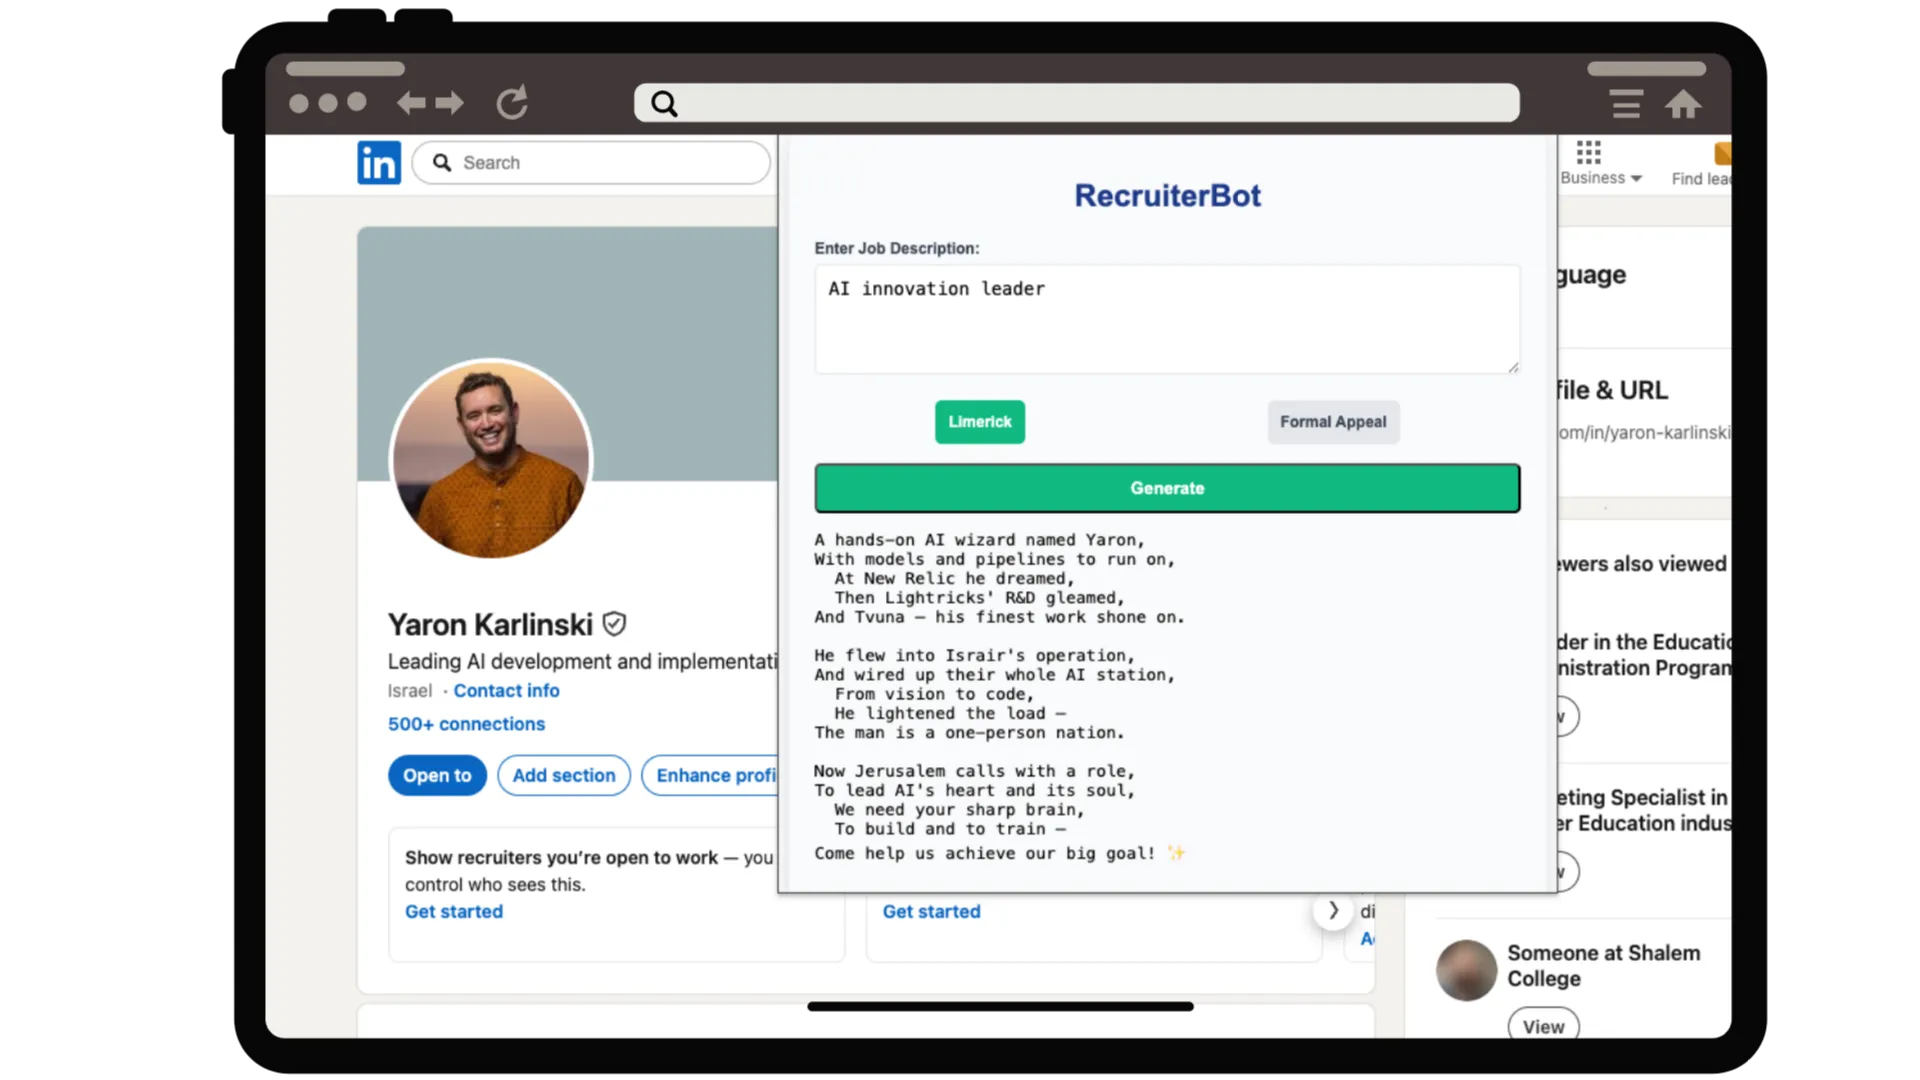Click the horizontal scrollbar at page bottom
This screenshot has width=1920, height=1080.
tap(1000, 1007)
